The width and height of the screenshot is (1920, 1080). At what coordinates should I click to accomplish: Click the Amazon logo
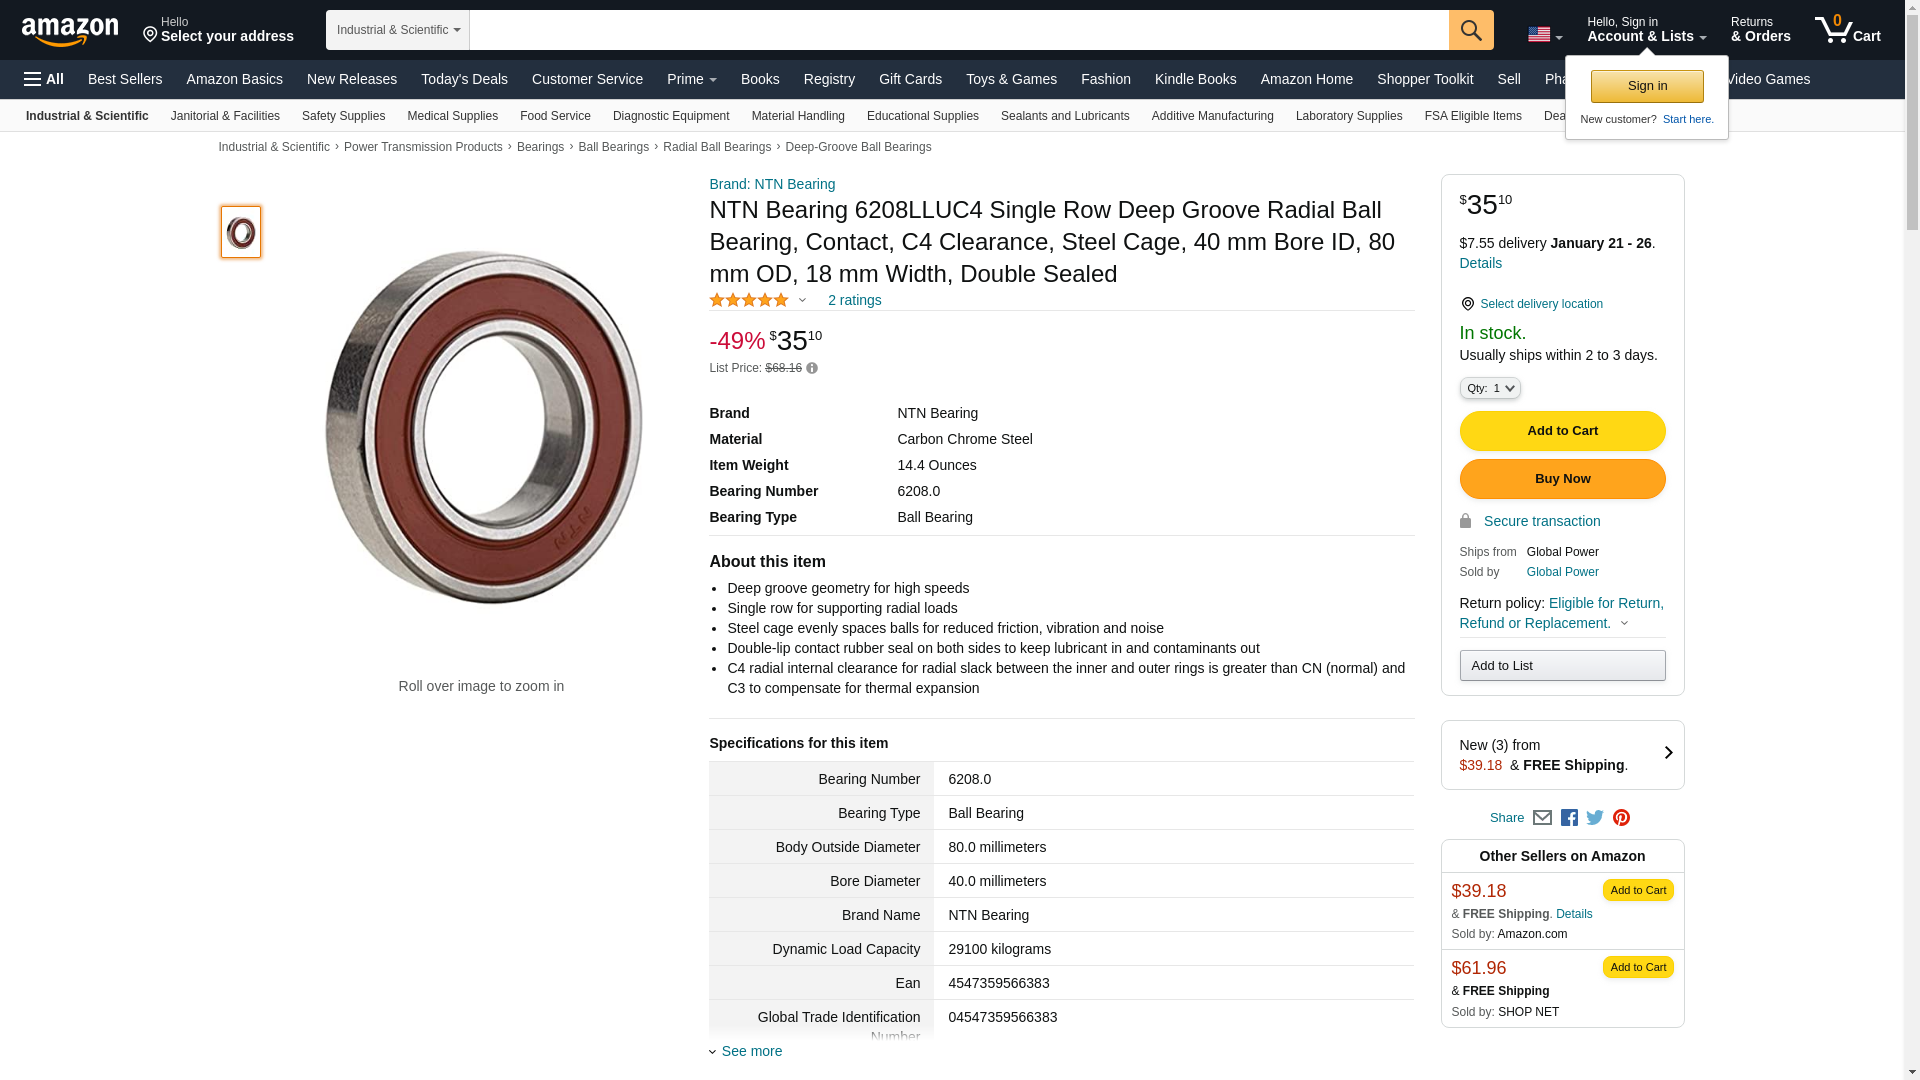(x=70, y=31)
